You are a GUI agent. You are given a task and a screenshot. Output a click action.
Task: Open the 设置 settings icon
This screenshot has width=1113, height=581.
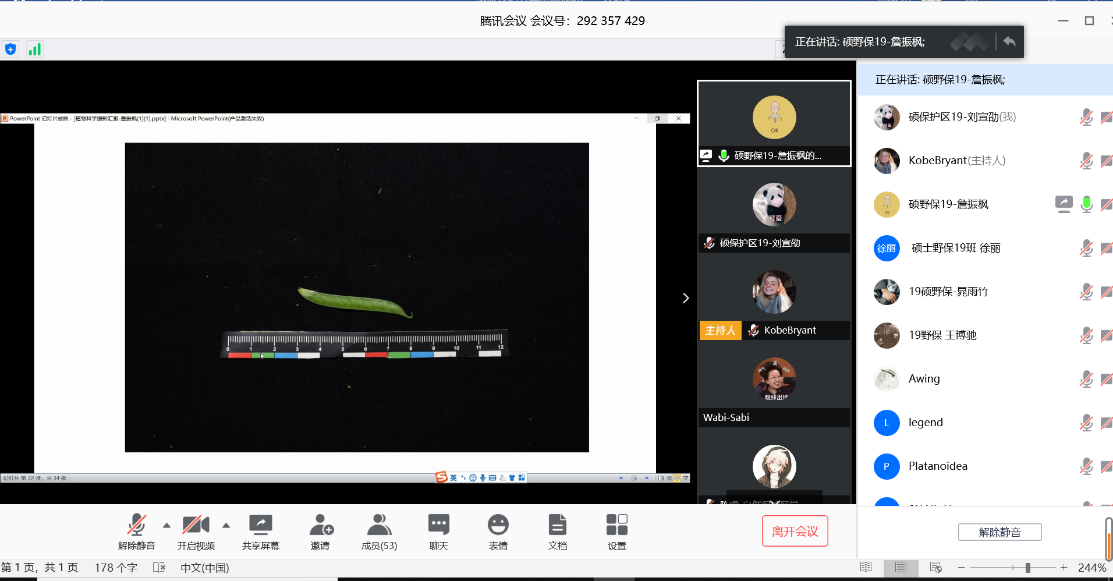pyautogui.click(x=617, y=524)
